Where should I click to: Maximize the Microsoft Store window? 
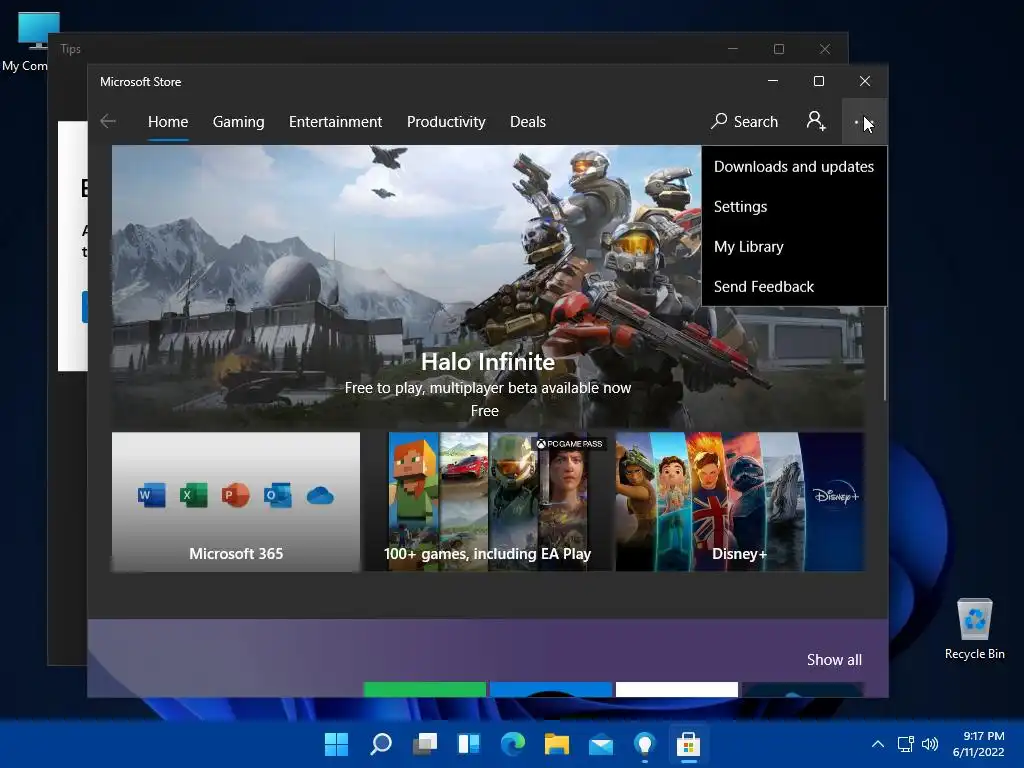tap(819, 81)
